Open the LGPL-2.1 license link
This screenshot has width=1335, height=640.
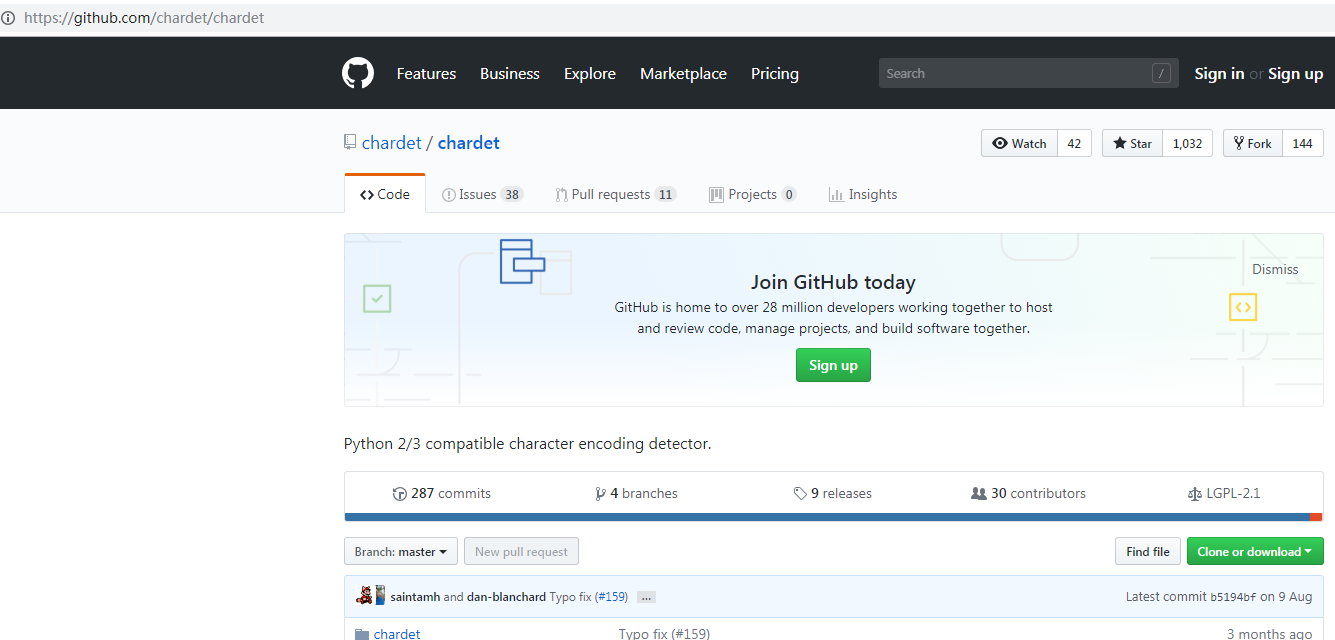(1224, 494)
